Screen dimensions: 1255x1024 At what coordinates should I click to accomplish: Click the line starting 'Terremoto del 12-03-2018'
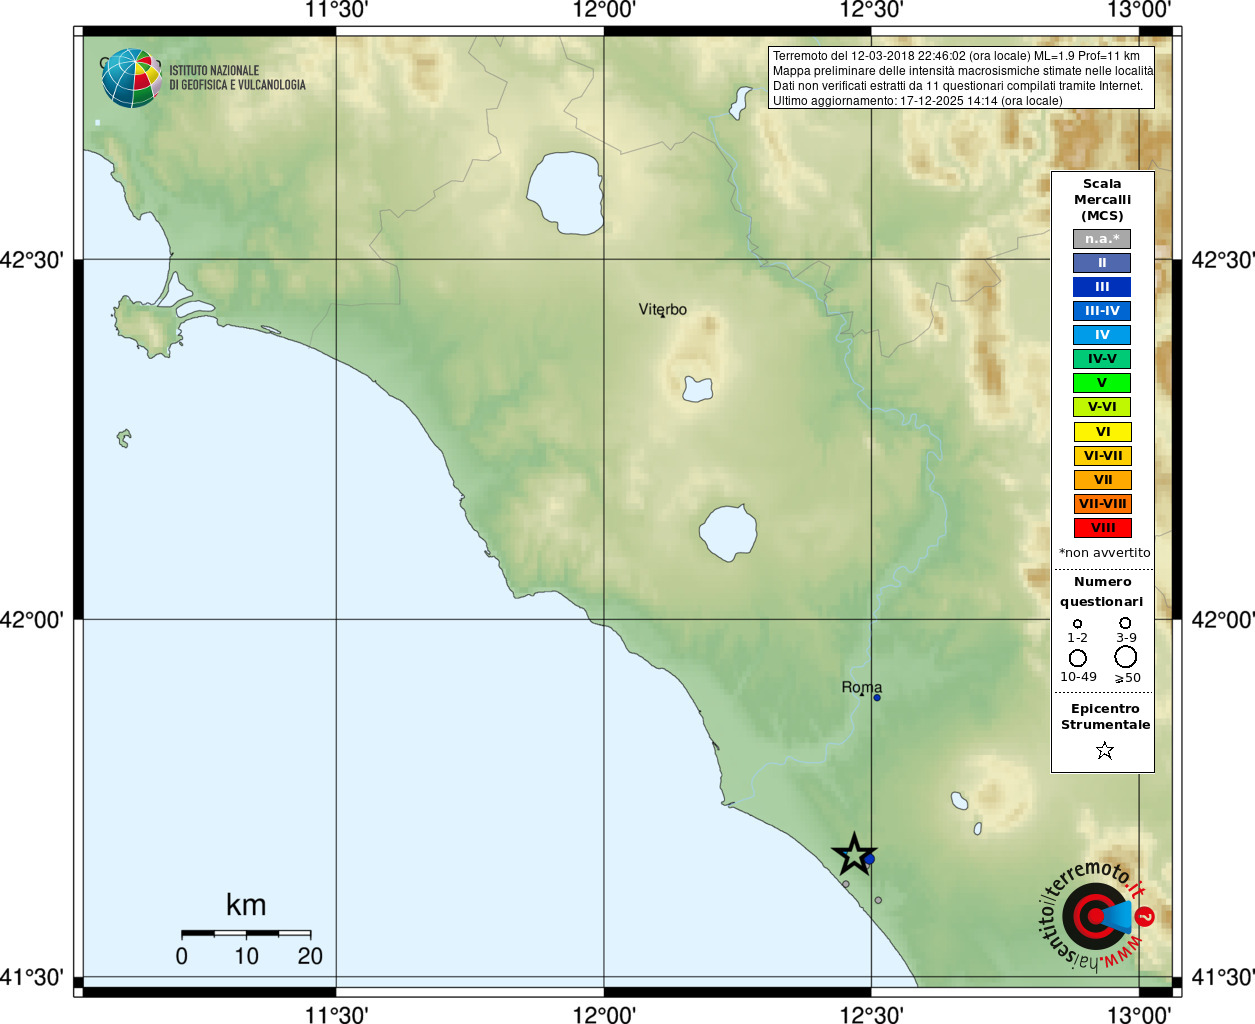(956, 56)
